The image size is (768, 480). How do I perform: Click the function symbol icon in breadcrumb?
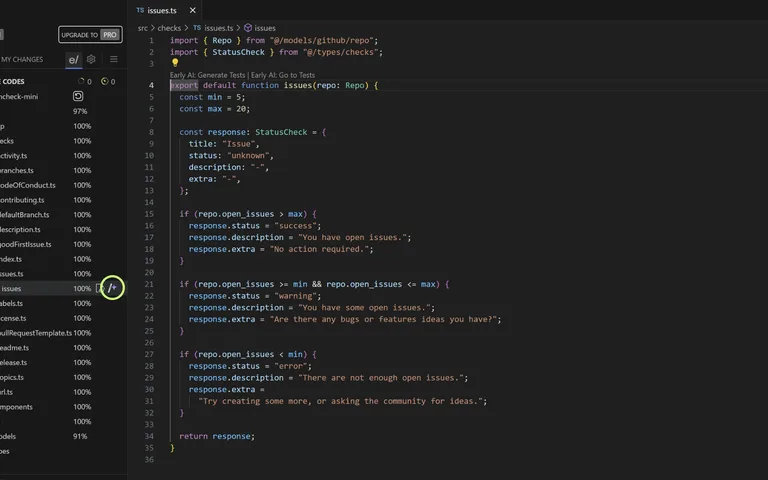tap(248, 28)
